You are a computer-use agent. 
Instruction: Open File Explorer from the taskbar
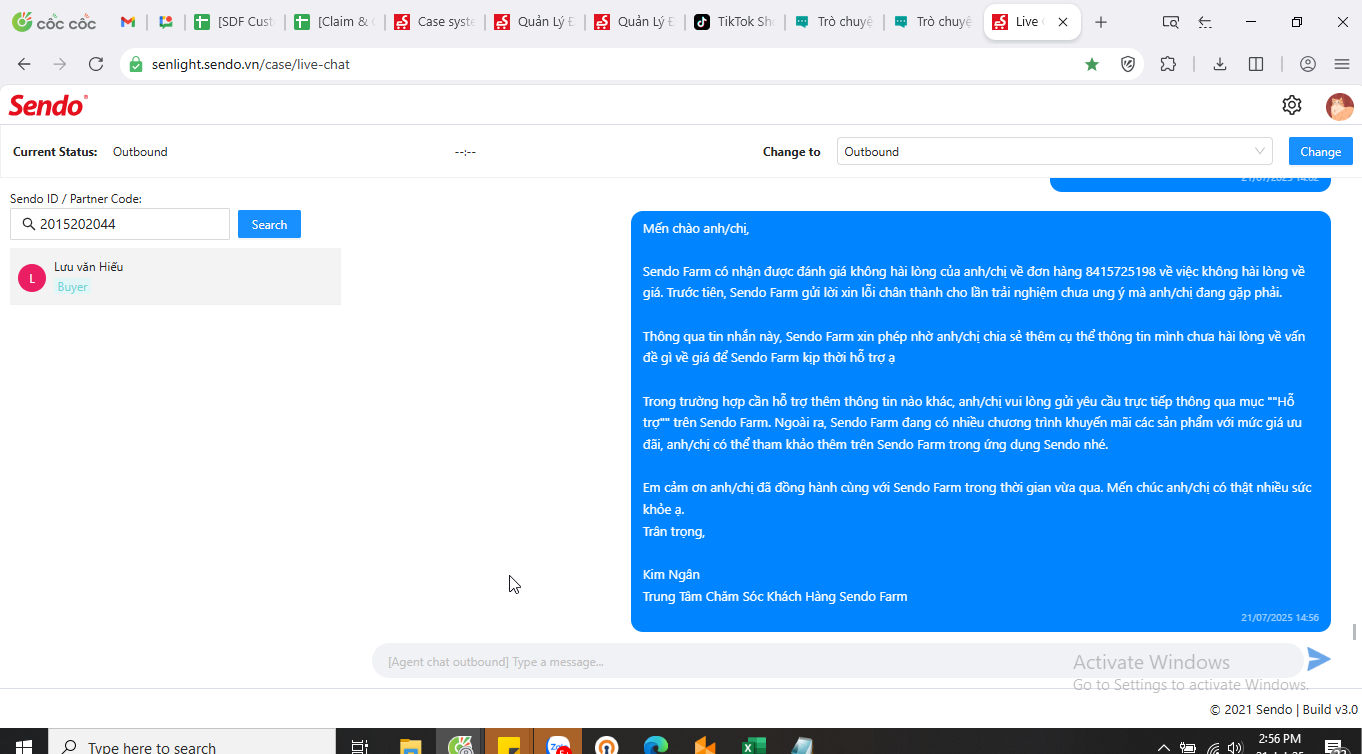pyautogui.click(x=410, y=745)
